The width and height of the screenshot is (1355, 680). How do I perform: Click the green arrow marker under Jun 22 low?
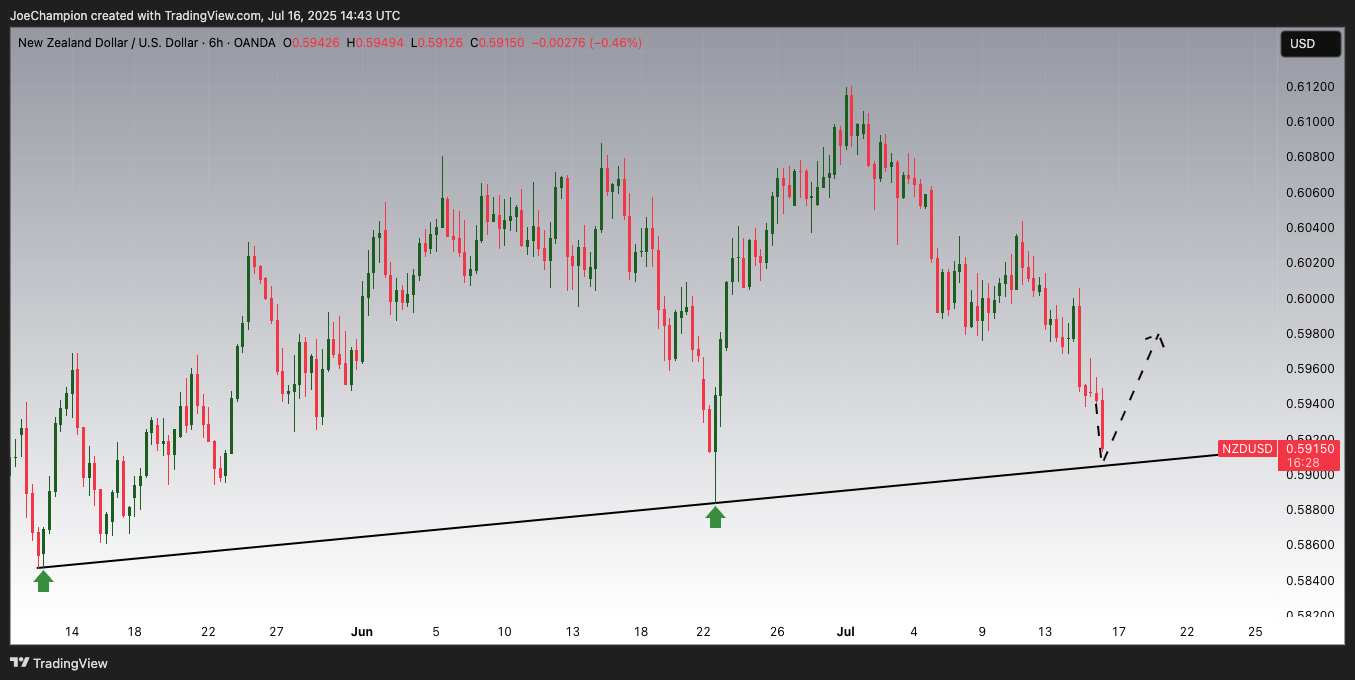tap(715, 516)
